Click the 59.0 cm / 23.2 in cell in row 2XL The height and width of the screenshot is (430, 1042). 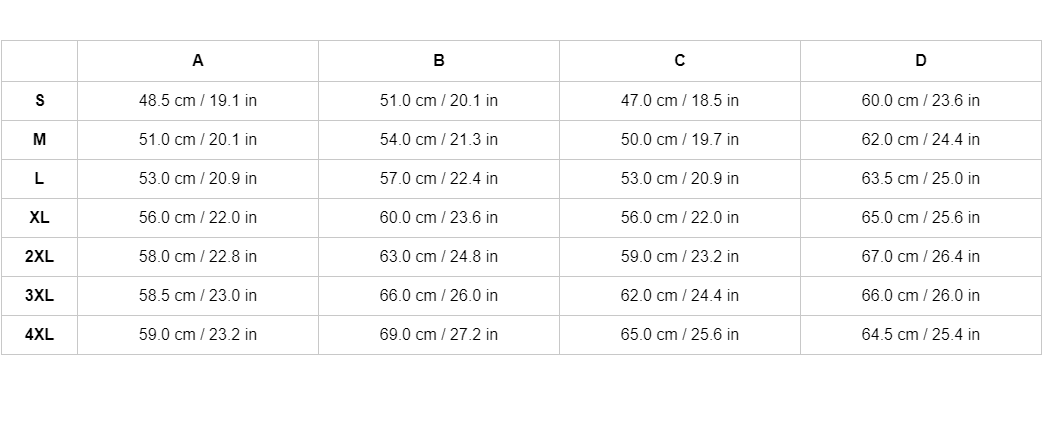(680, 256)
